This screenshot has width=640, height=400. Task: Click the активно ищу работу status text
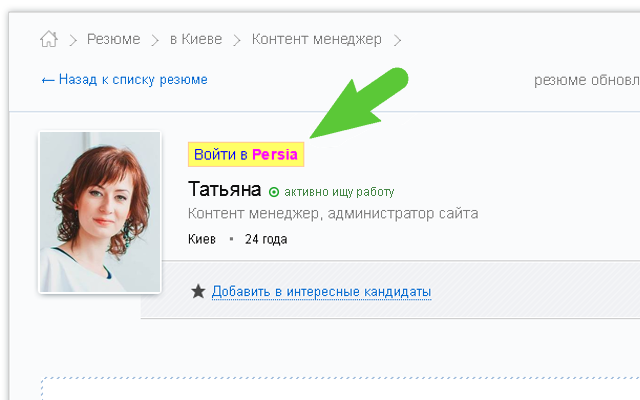point(339,192)
